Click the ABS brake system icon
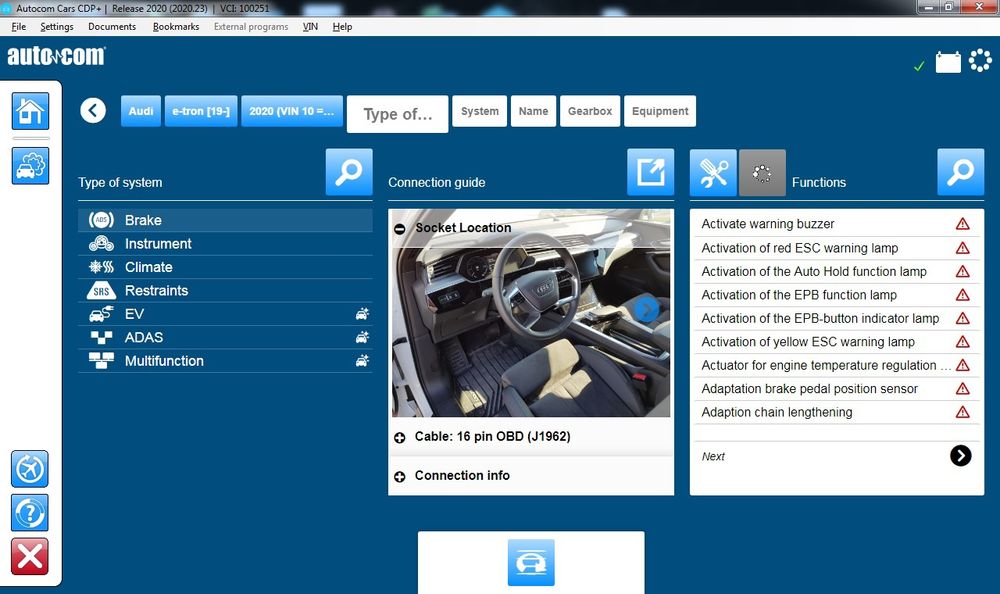The image size is (1000, 594). point(101,220)
